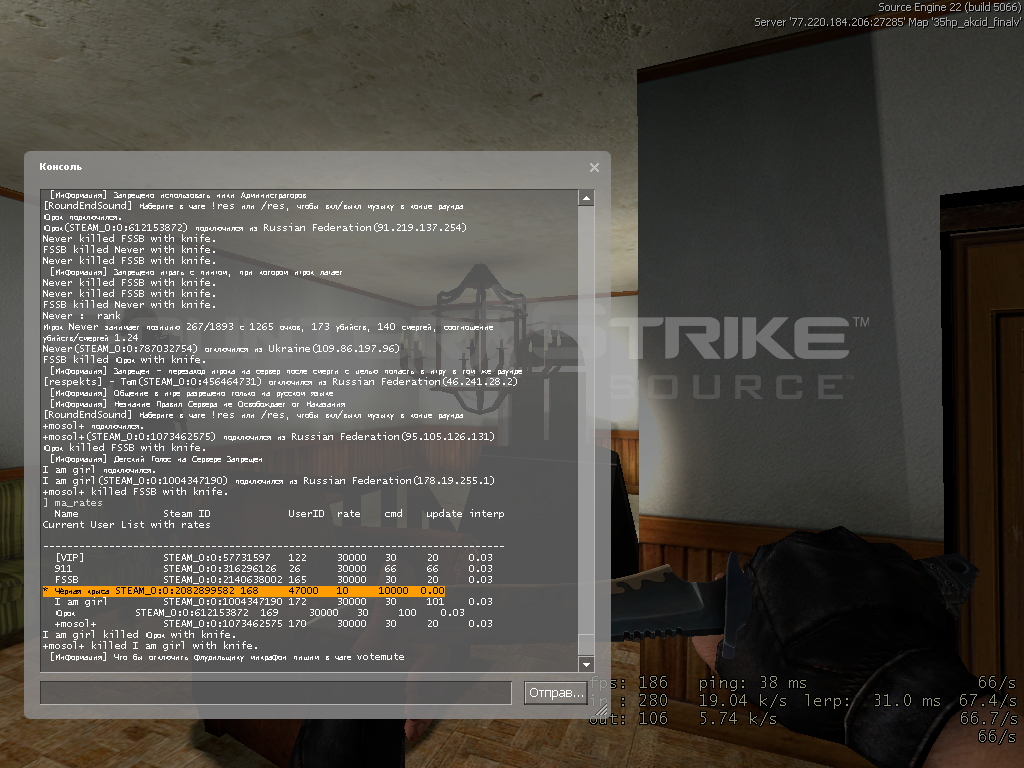The image size is (1024, 768).
Task: Click the 'lerp: 31.0 ms' net graph readout
Action: (x=872, y=701)
